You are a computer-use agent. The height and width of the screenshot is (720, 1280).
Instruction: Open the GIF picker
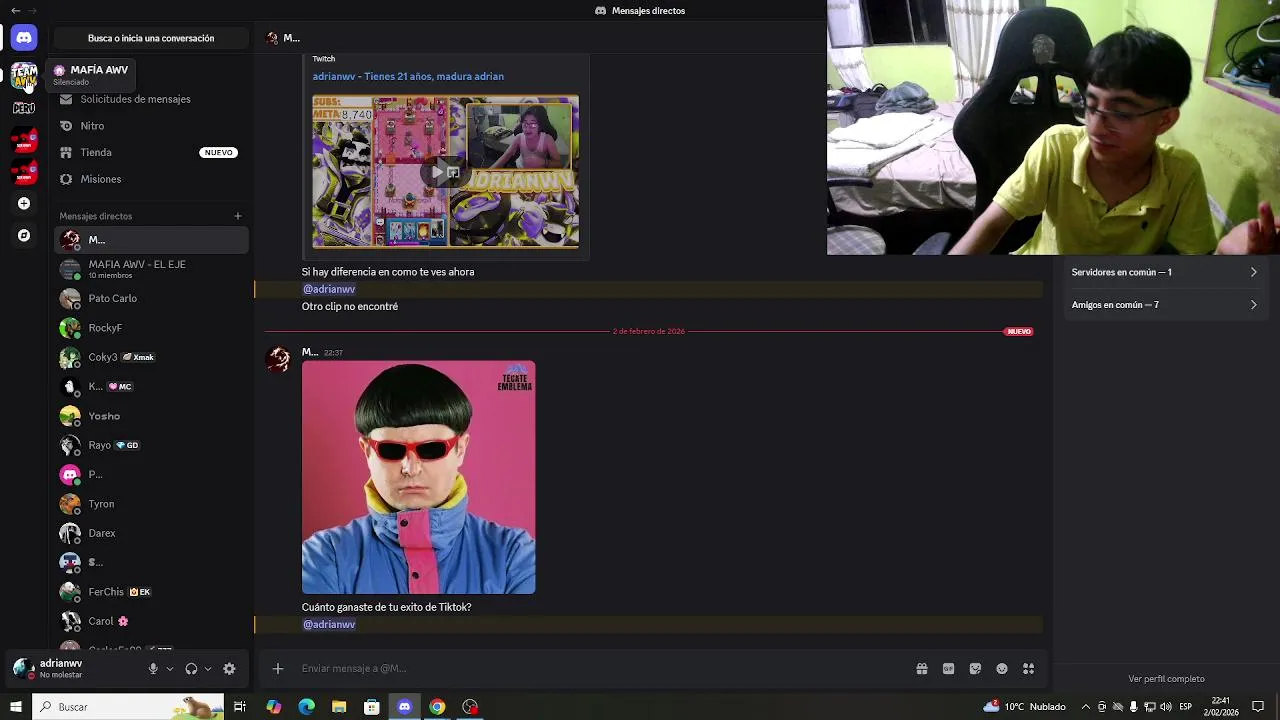(948, 669)
